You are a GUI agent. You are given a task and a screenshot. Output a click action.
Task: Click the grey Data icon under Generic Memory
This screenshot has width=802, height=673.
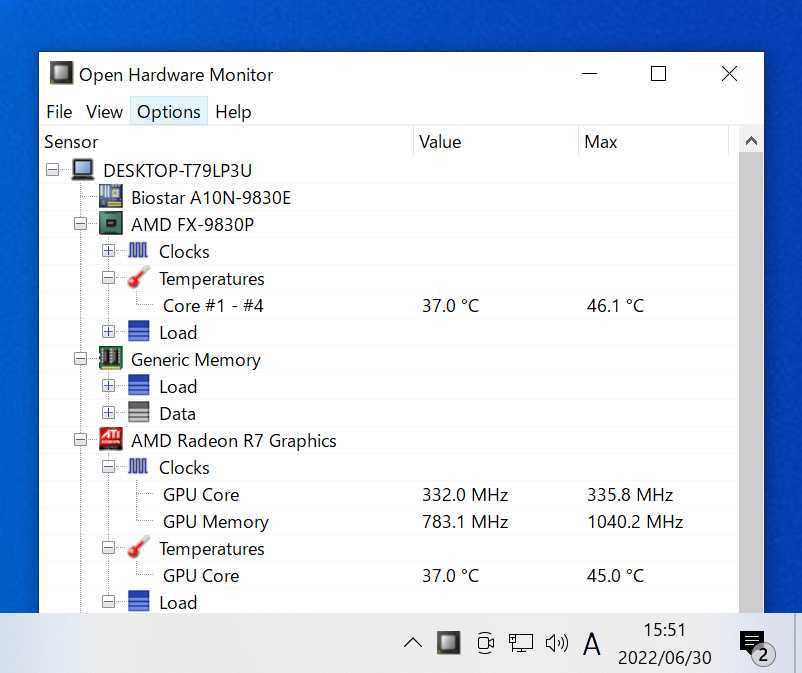(x=138, y=413)
